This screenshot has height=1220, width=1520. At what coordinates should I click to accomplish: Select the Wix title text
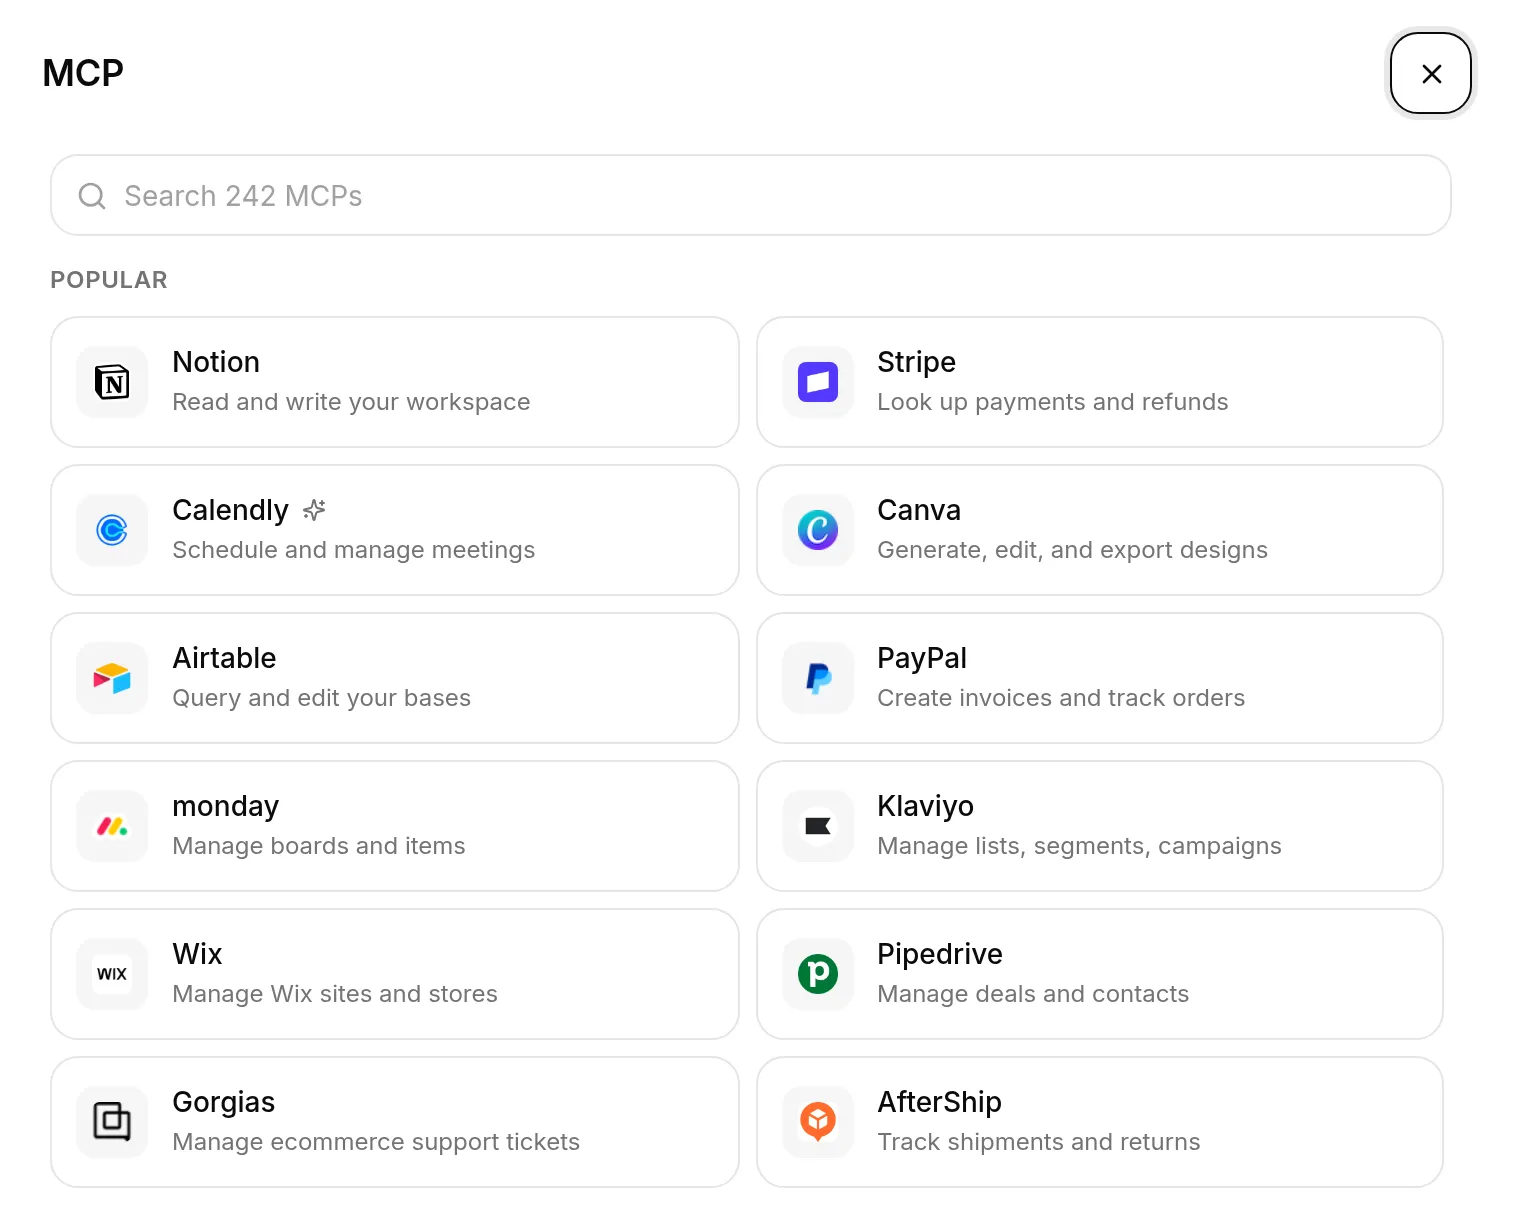point(197,954)
